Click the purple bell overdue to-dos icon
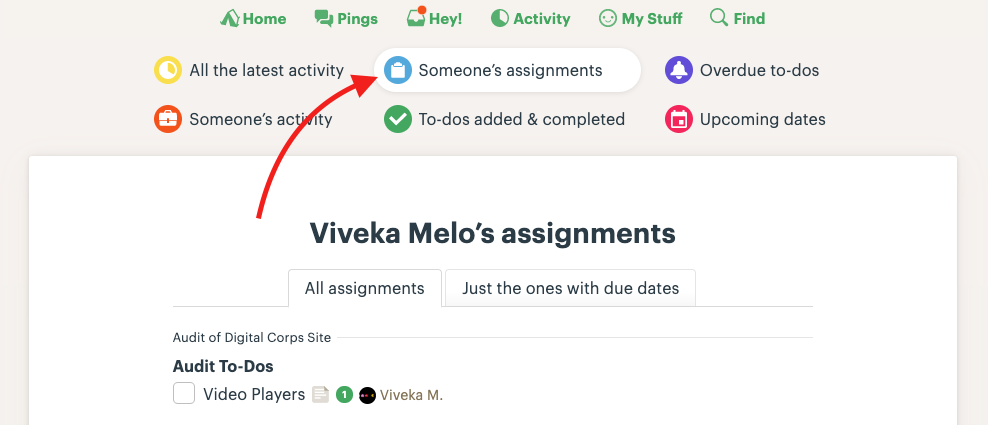Image resolution: width=988 pixels, height=425 pixels. tap(679, 71)
